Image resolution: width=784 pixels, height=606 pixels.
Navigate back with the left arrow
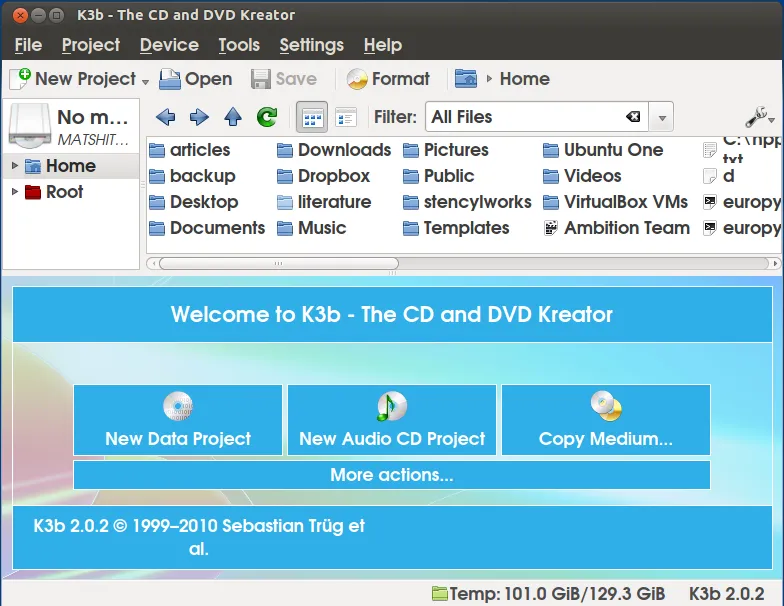(166, 117)
